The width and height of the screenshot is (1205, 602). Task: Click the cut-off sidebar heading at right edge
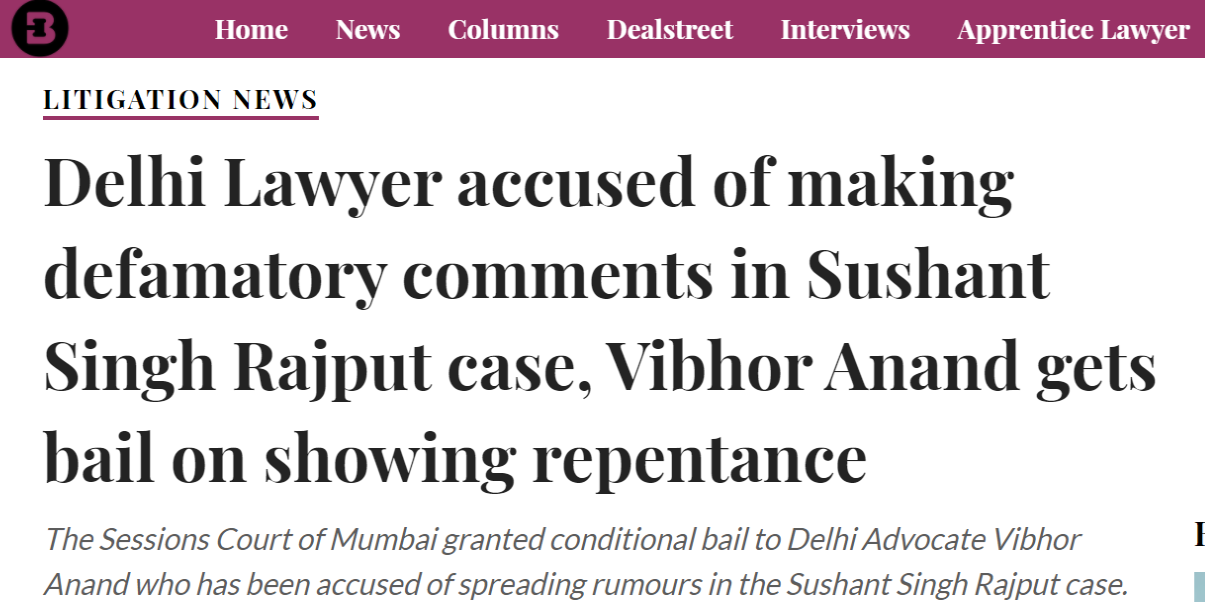[x=1199, y=534]
